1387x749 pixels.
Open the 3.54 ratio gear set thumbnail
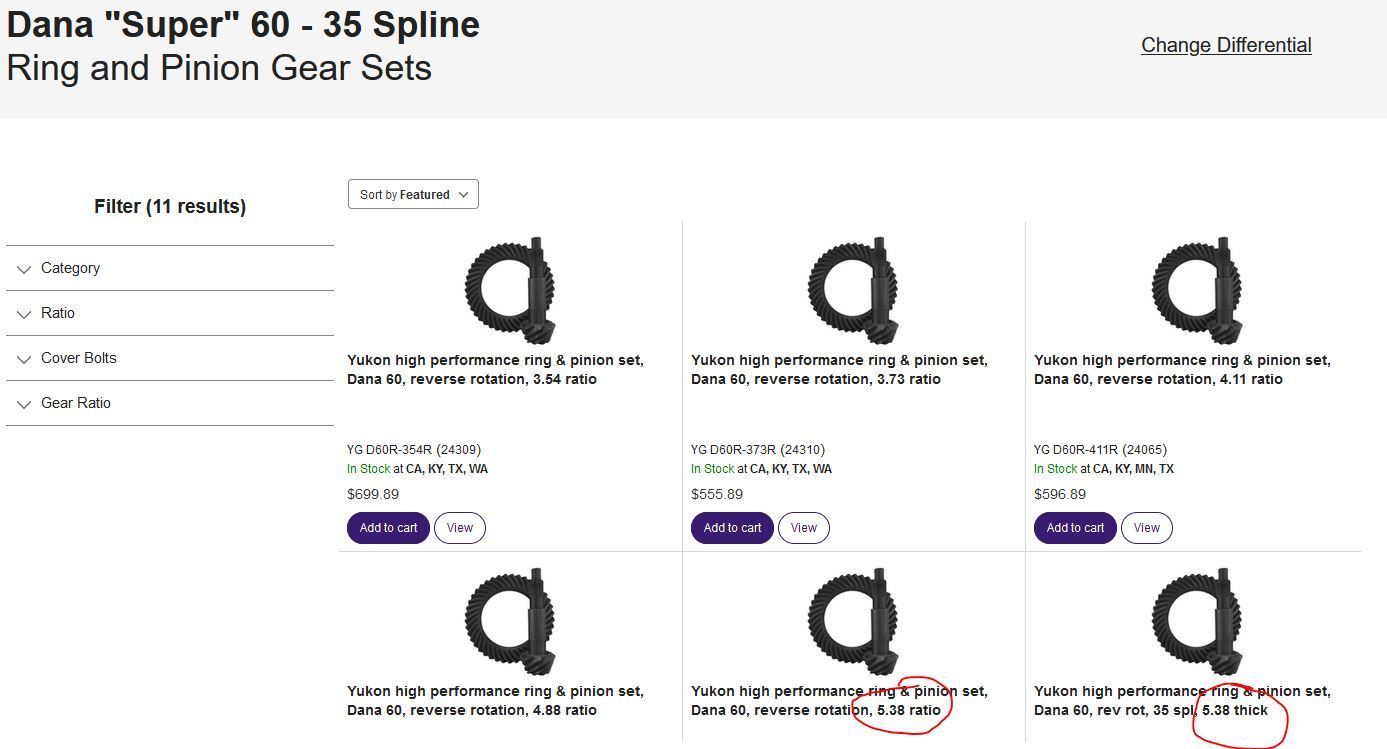click(510, 290)
